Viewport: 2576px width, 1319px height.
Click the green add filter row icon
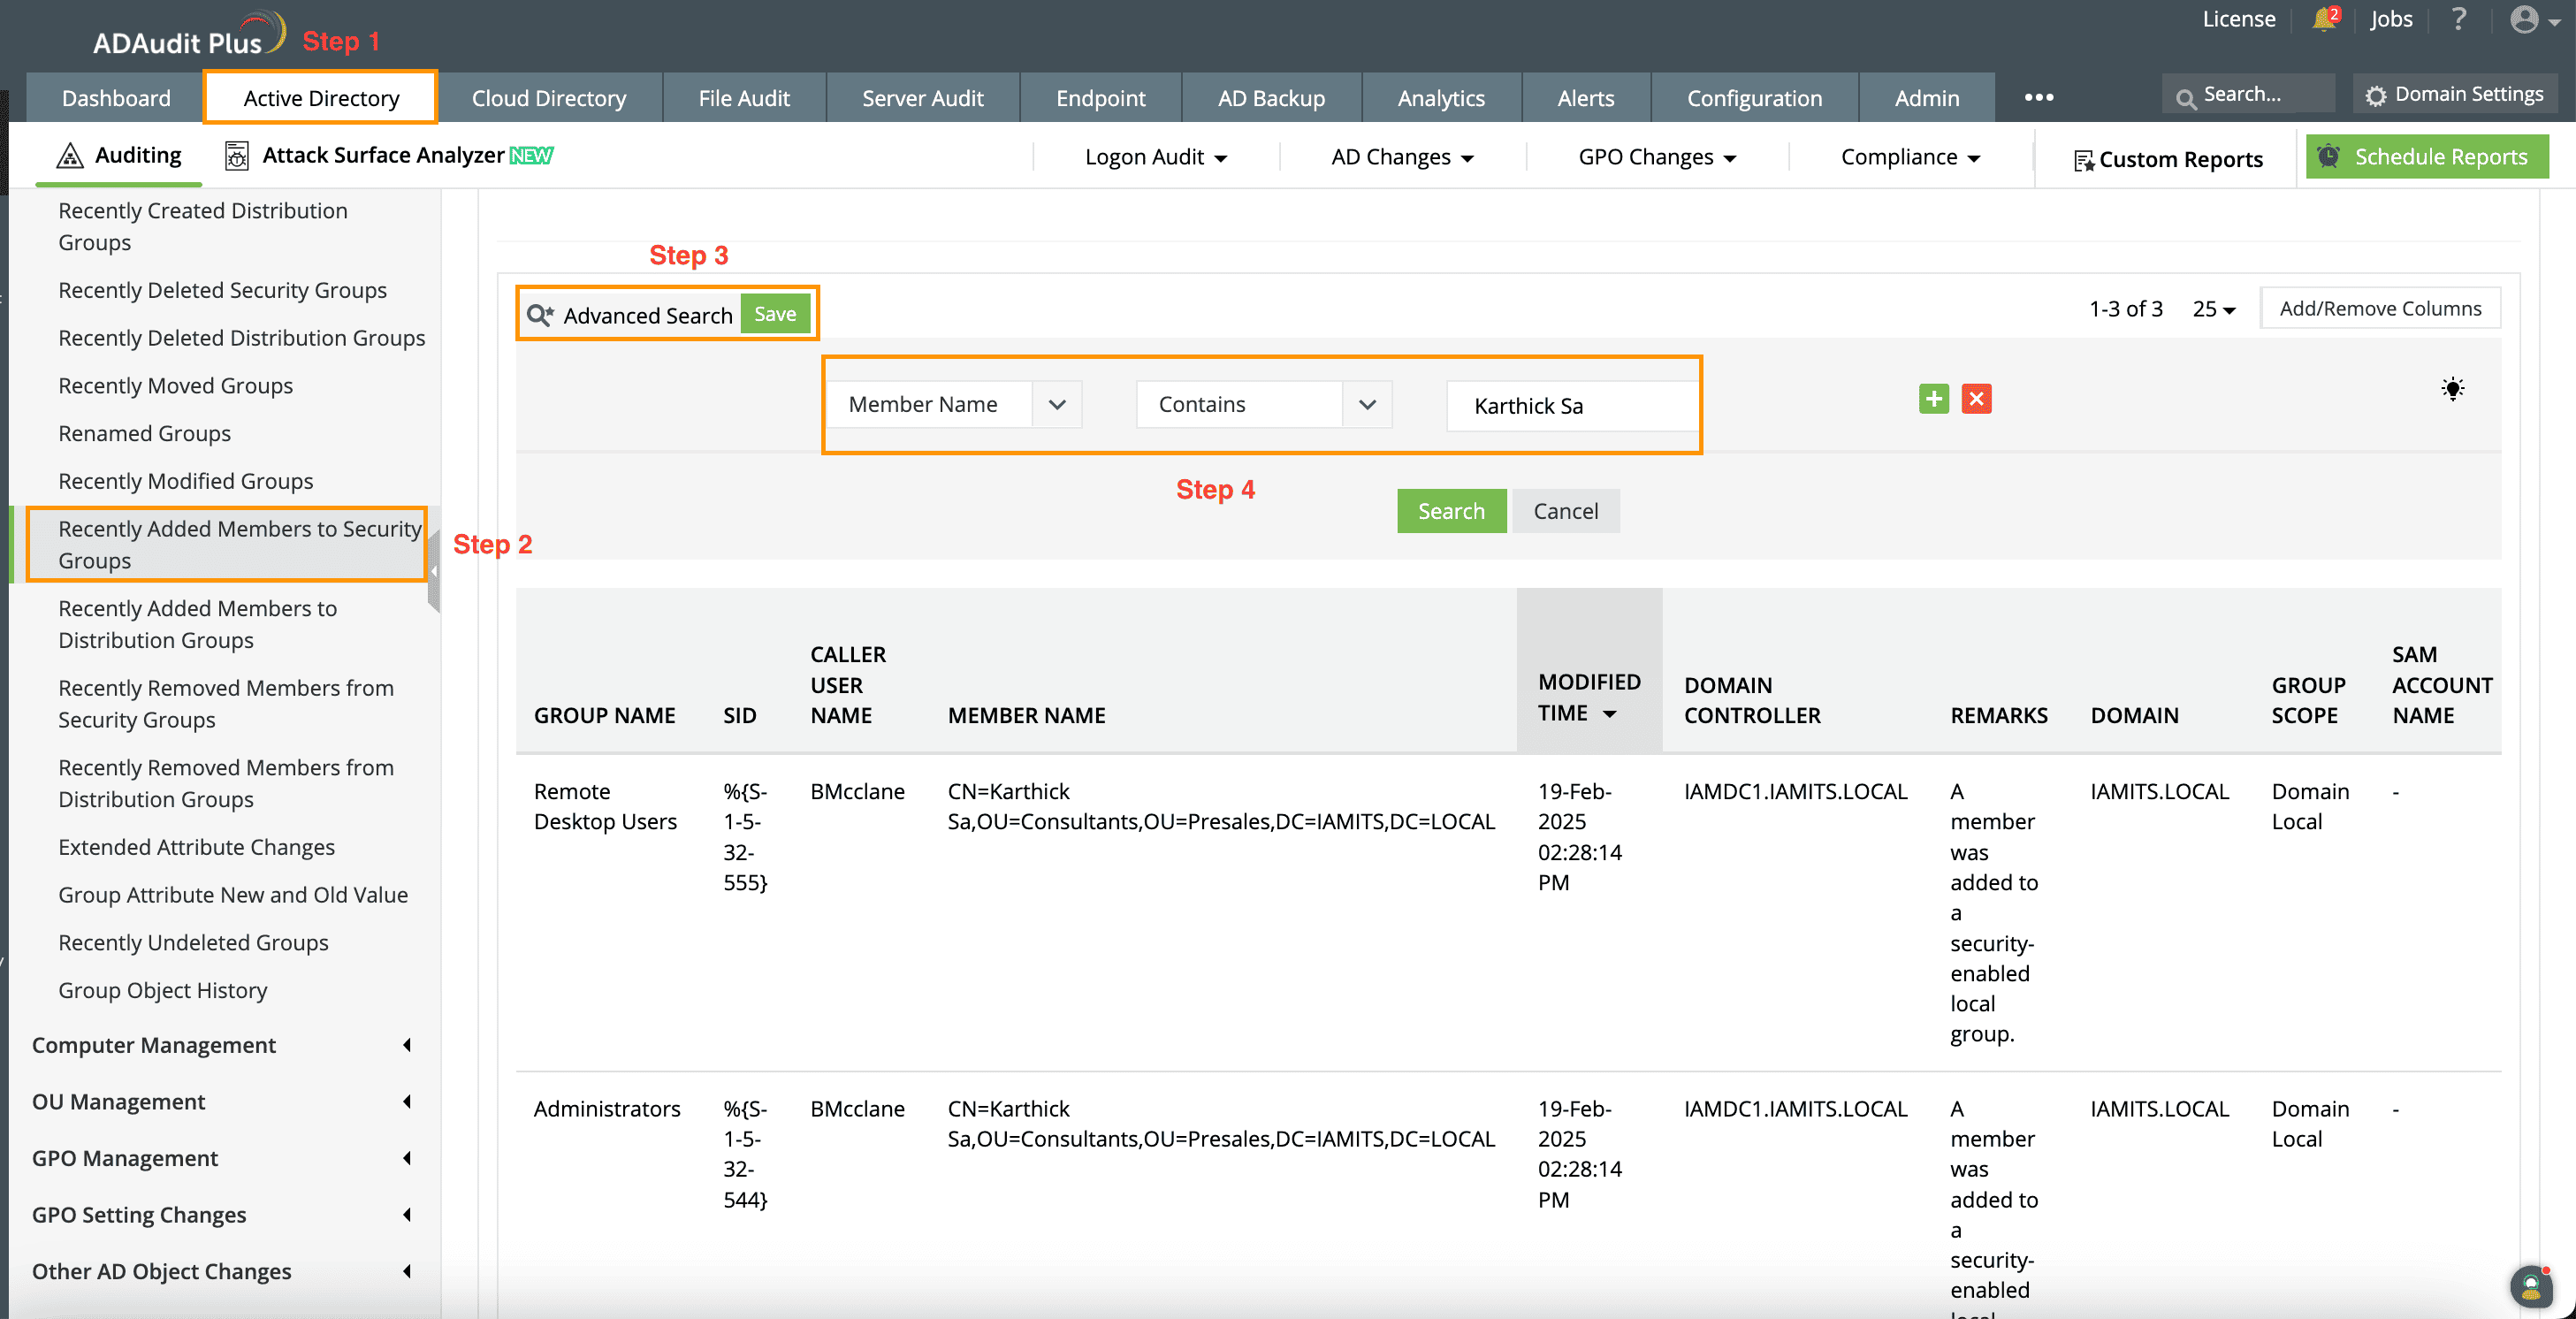[x=1933, y=399]
